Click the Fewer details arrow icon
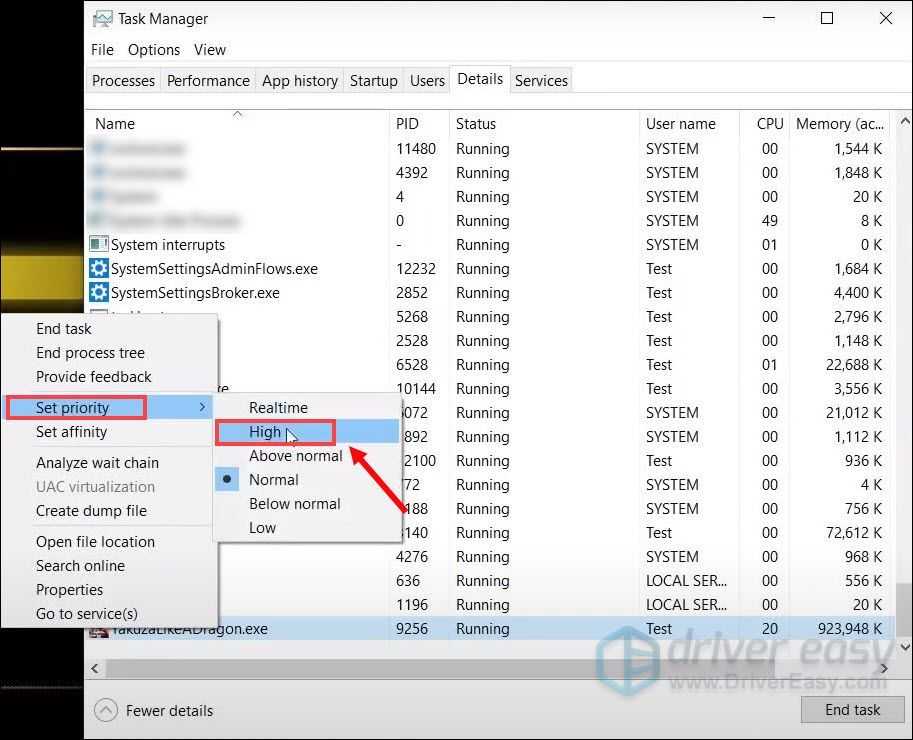Image resolution: width=913 pixels, height=740 pixels. pos(105,711)
